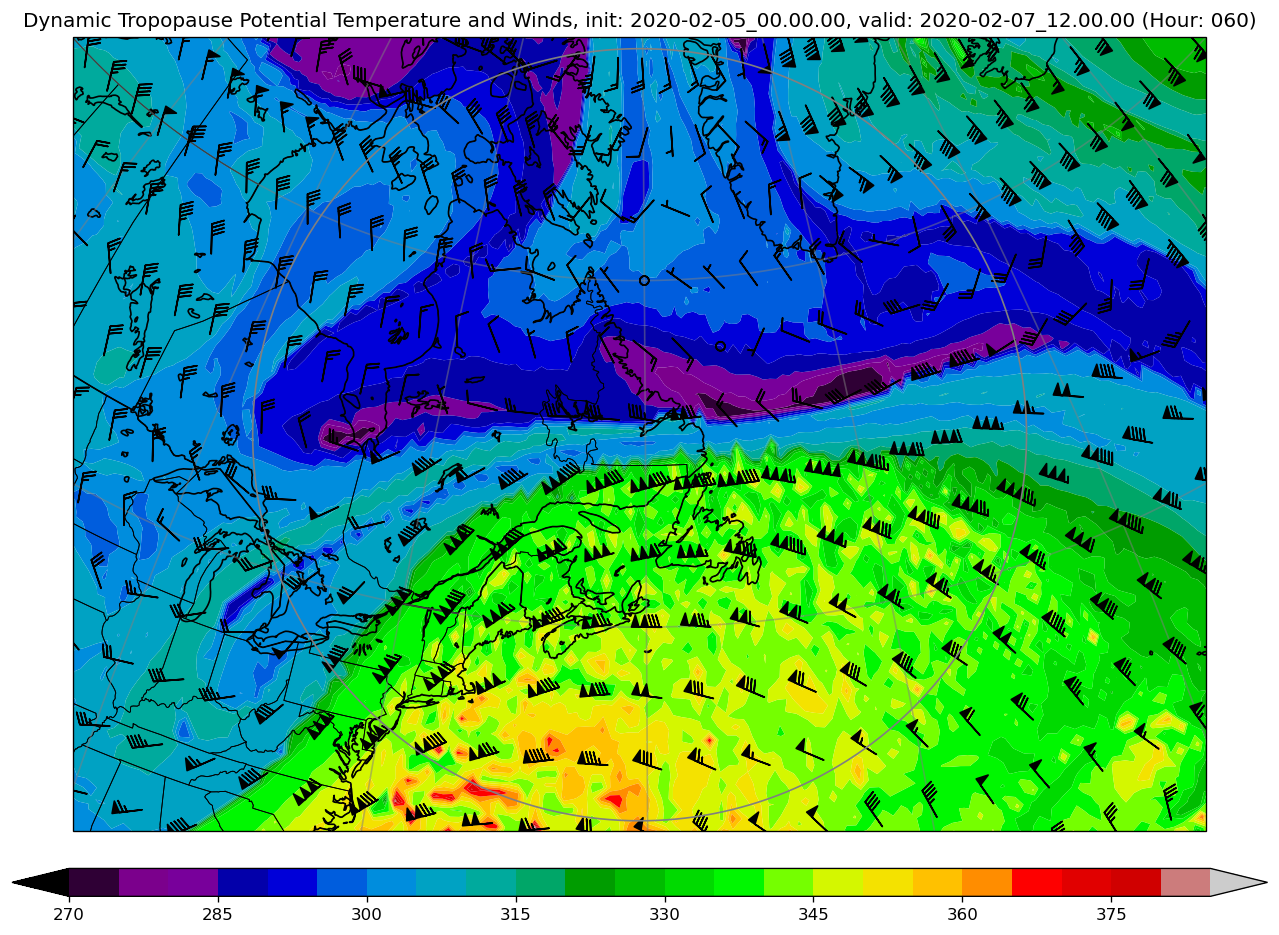The width and height of the screenshot is (1279, 935).
Task: Select the orange segment right of 360
Action: 986,882
